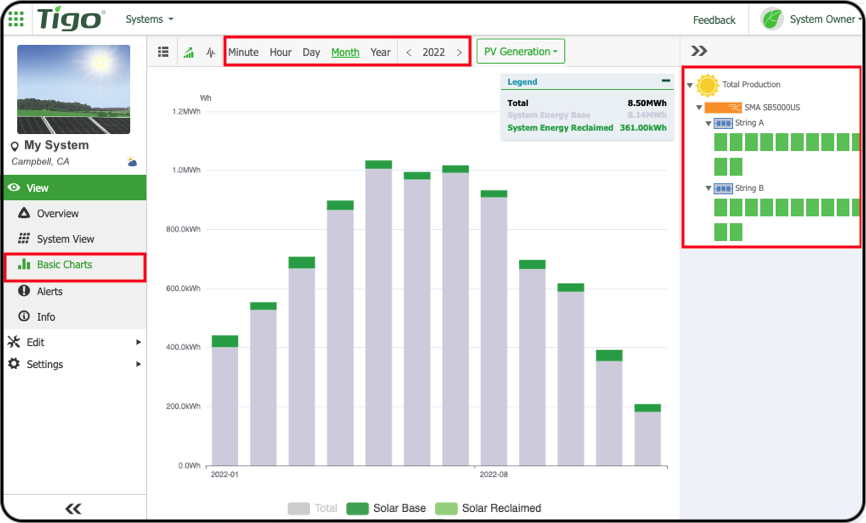866x523 pixels.
Task: Click the String A panel icon
Action: (x=723, y=123)
